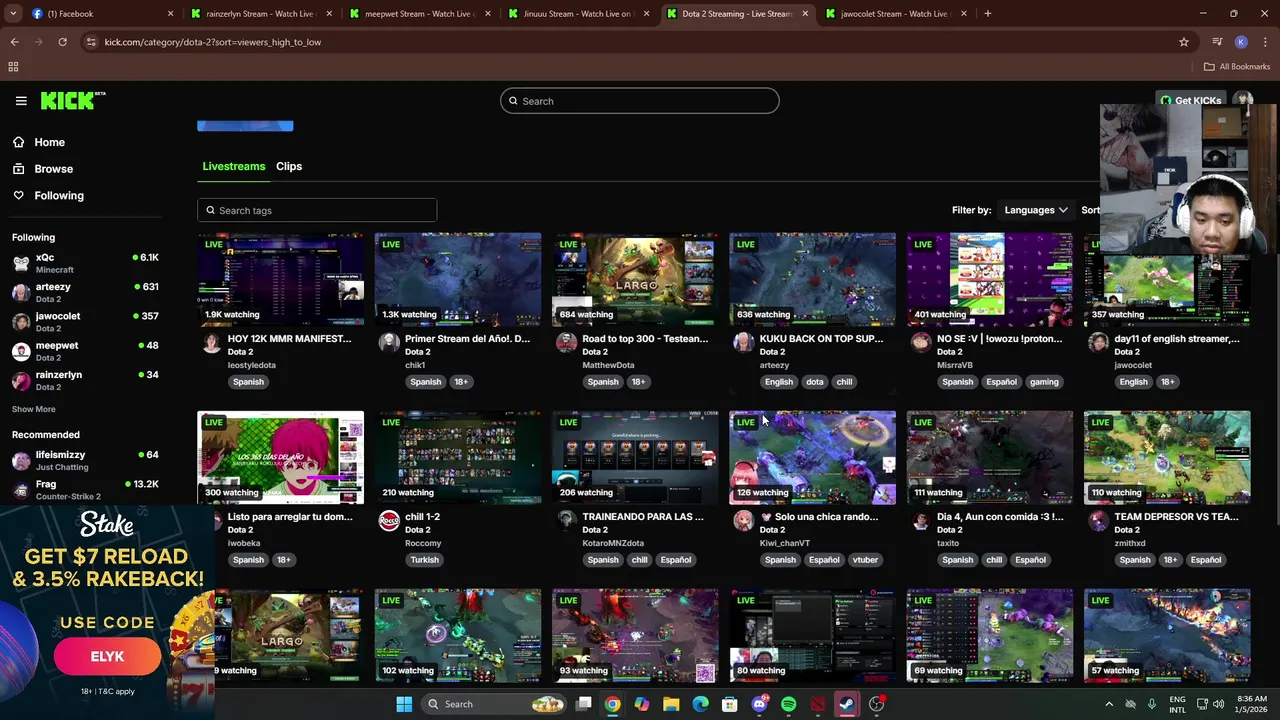This screenshot has height=720, width=1280.
Task: Show hidden system tray icons
Action: pyautogui.click(x=1108, y=704)
